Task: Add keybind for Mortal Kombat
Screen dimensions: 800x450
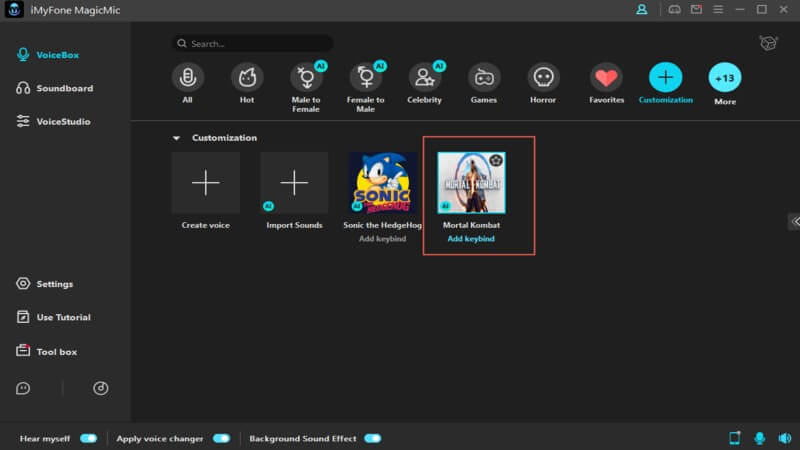Action: [471, 239]
